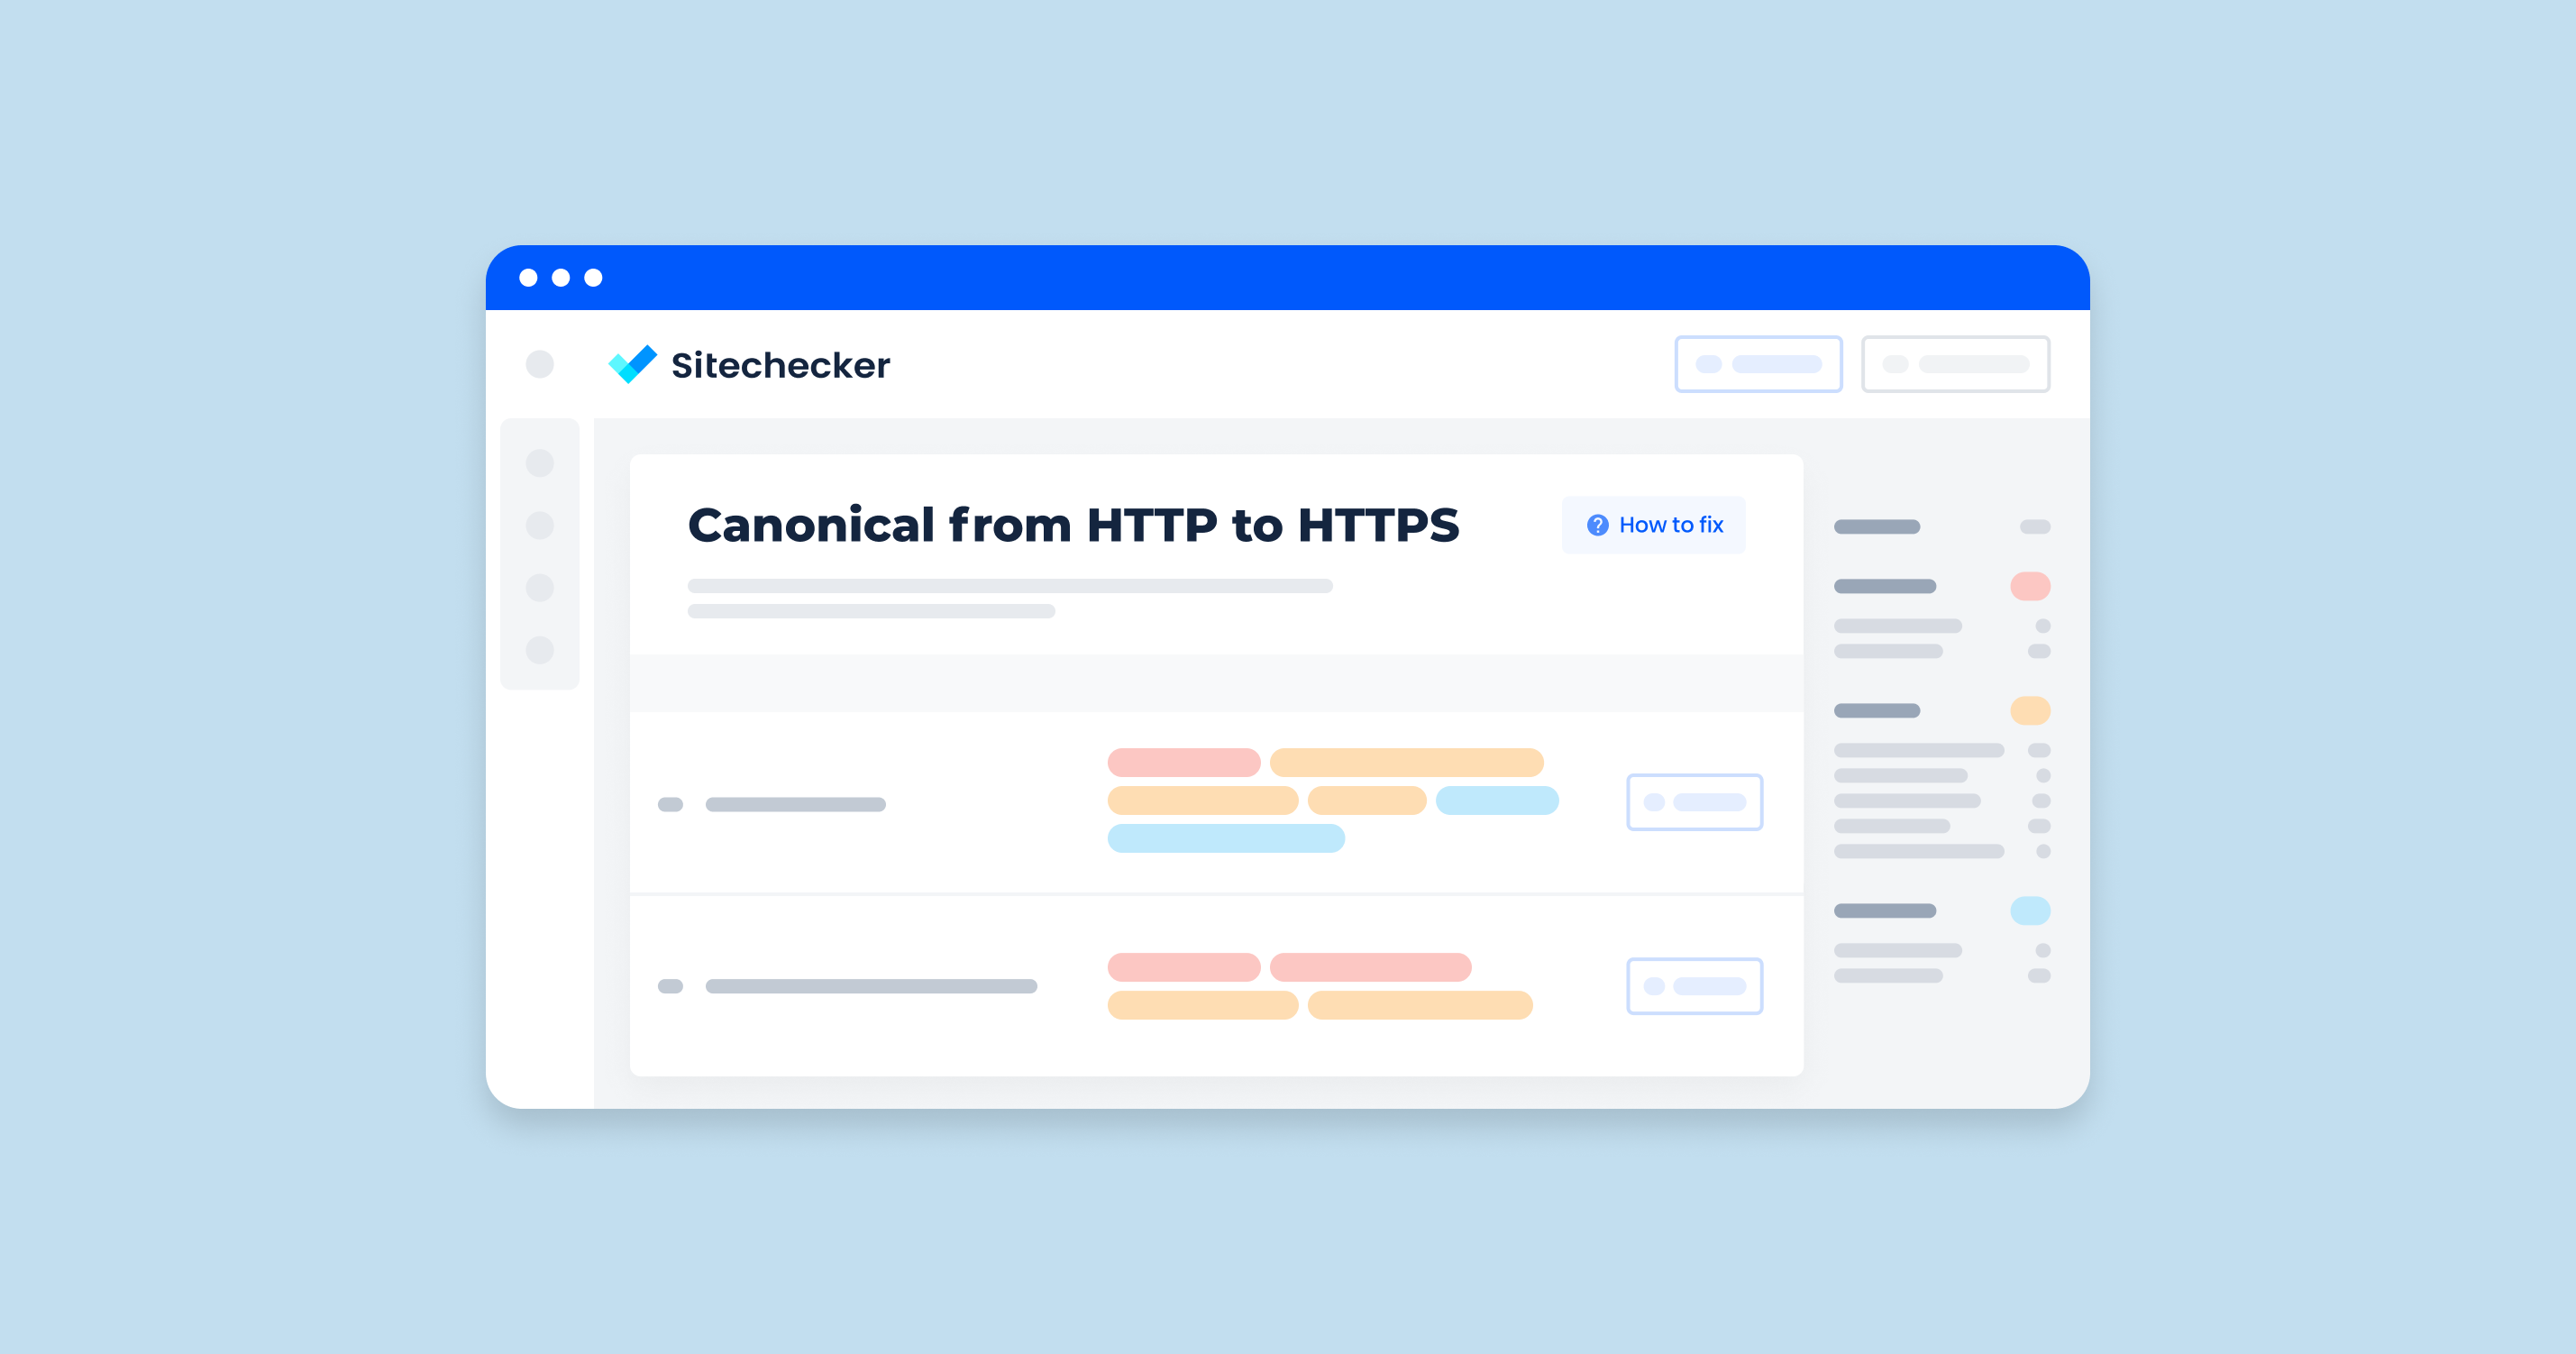Expand the second data row entry
The width and height of the screenshot is (2576, 1354).
pos(1694,986)
